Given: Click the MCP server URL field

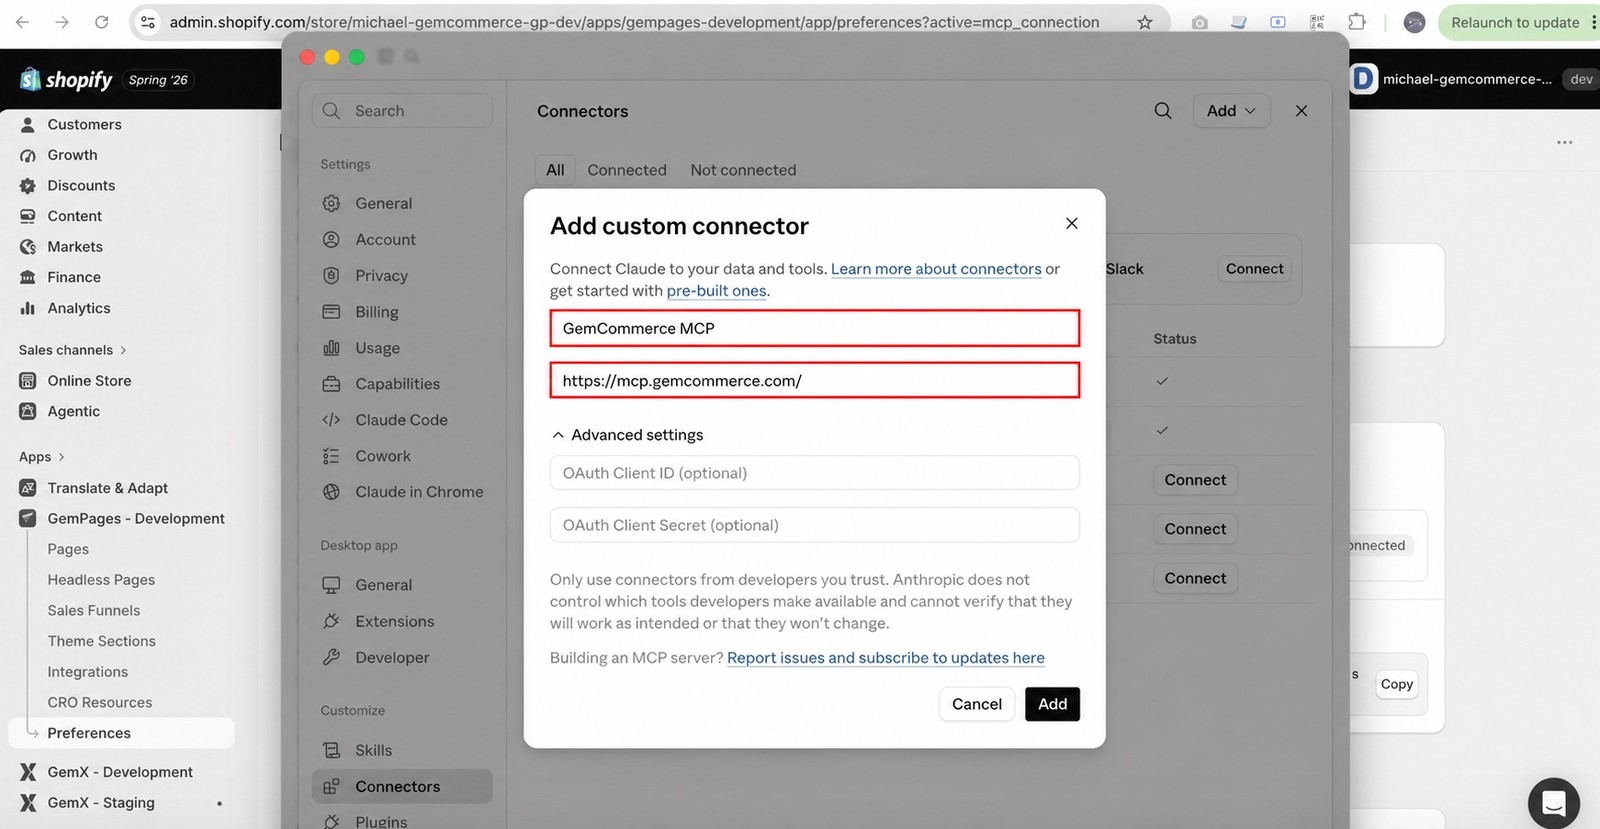Looking at the screenshot, I should (x=814, y=380).
